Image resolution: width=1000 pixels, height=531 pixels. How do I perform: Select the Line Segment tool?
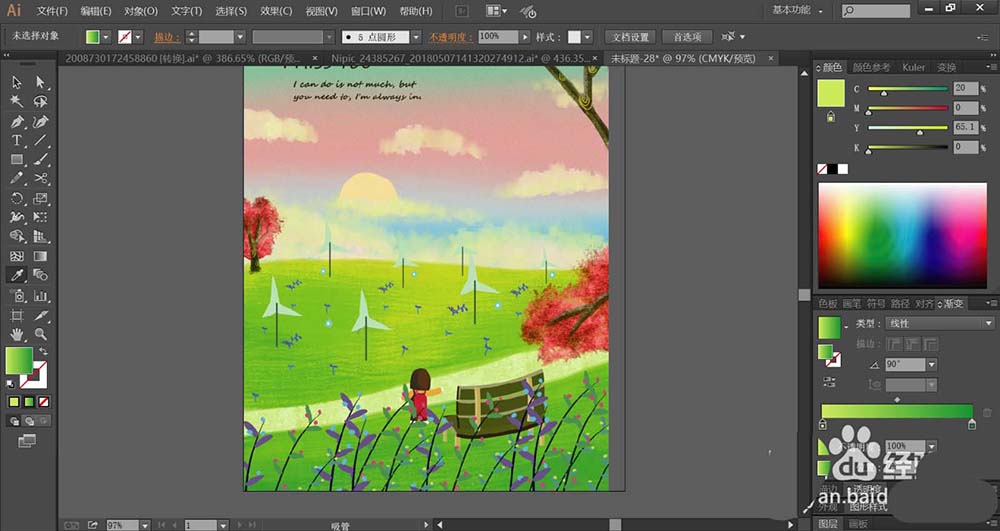[x=41, y=140]
